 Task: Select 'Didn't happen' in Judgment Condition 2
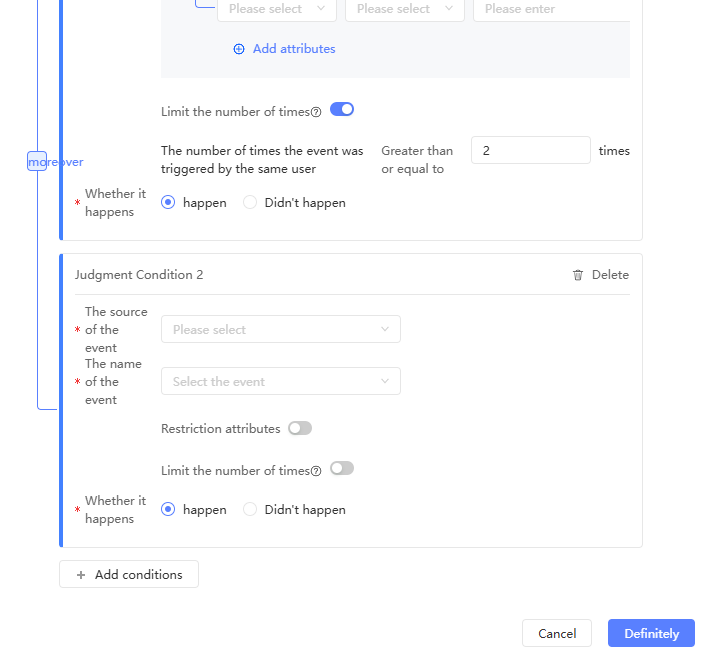pyautogui.click(x=251, y=509)
